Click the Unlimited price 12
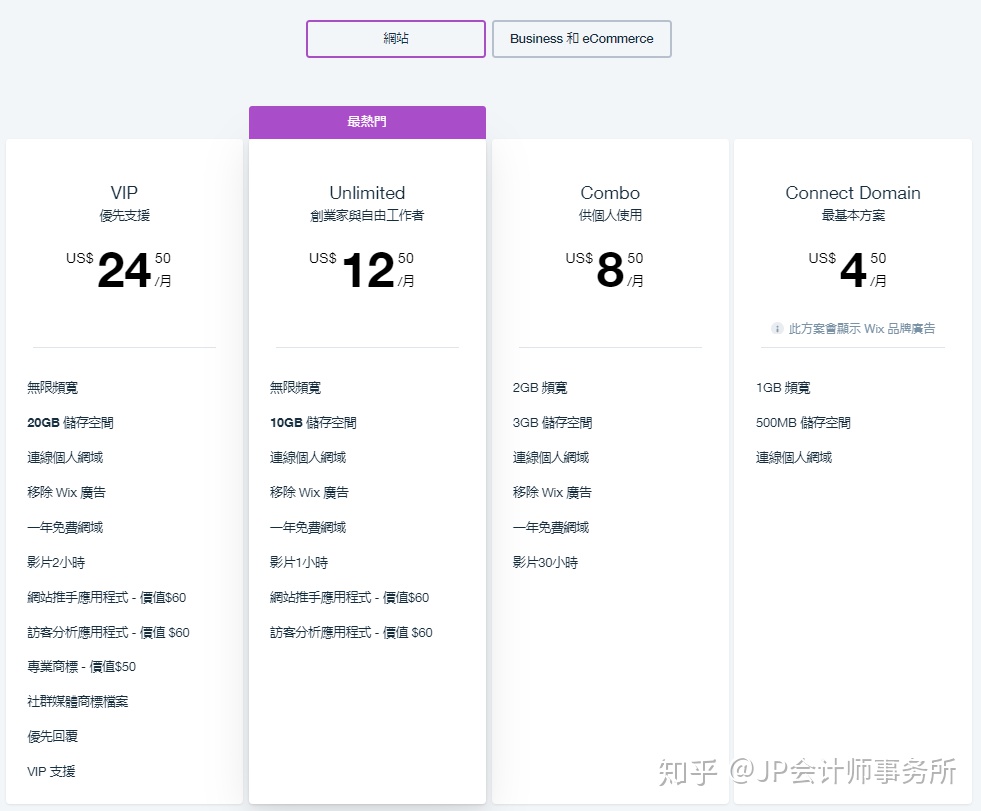This screenshot has height=811, width=981. pos(368,270)
